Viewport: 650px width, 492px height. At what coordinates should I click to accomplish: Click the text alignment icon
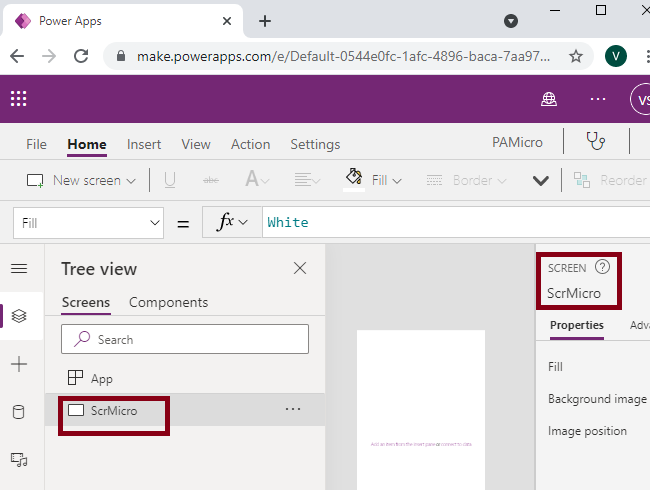tap(303, 180)
